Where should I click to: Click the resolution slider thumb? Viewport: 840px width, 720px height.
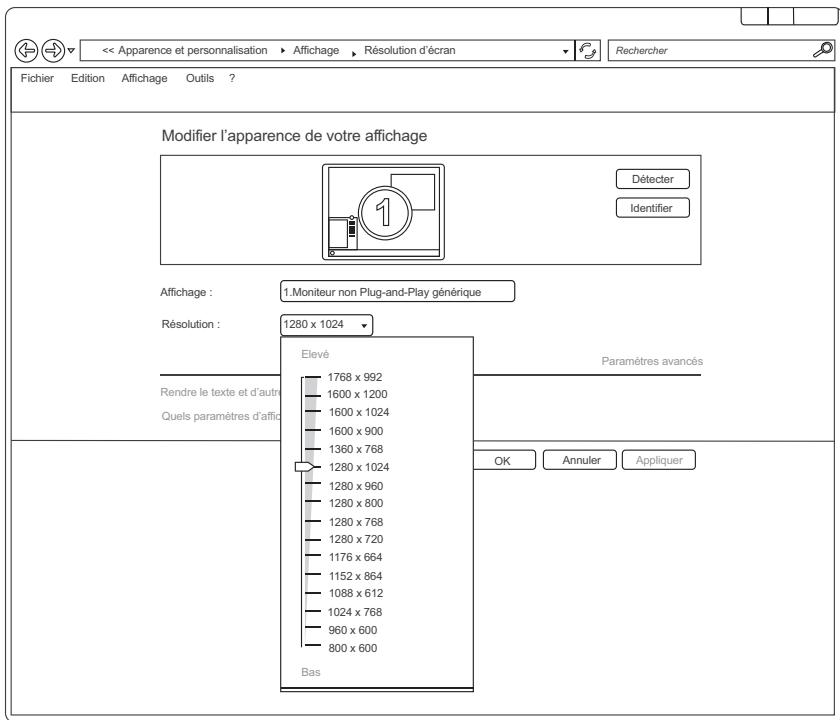pyautogui.click(x=304, y=467)
